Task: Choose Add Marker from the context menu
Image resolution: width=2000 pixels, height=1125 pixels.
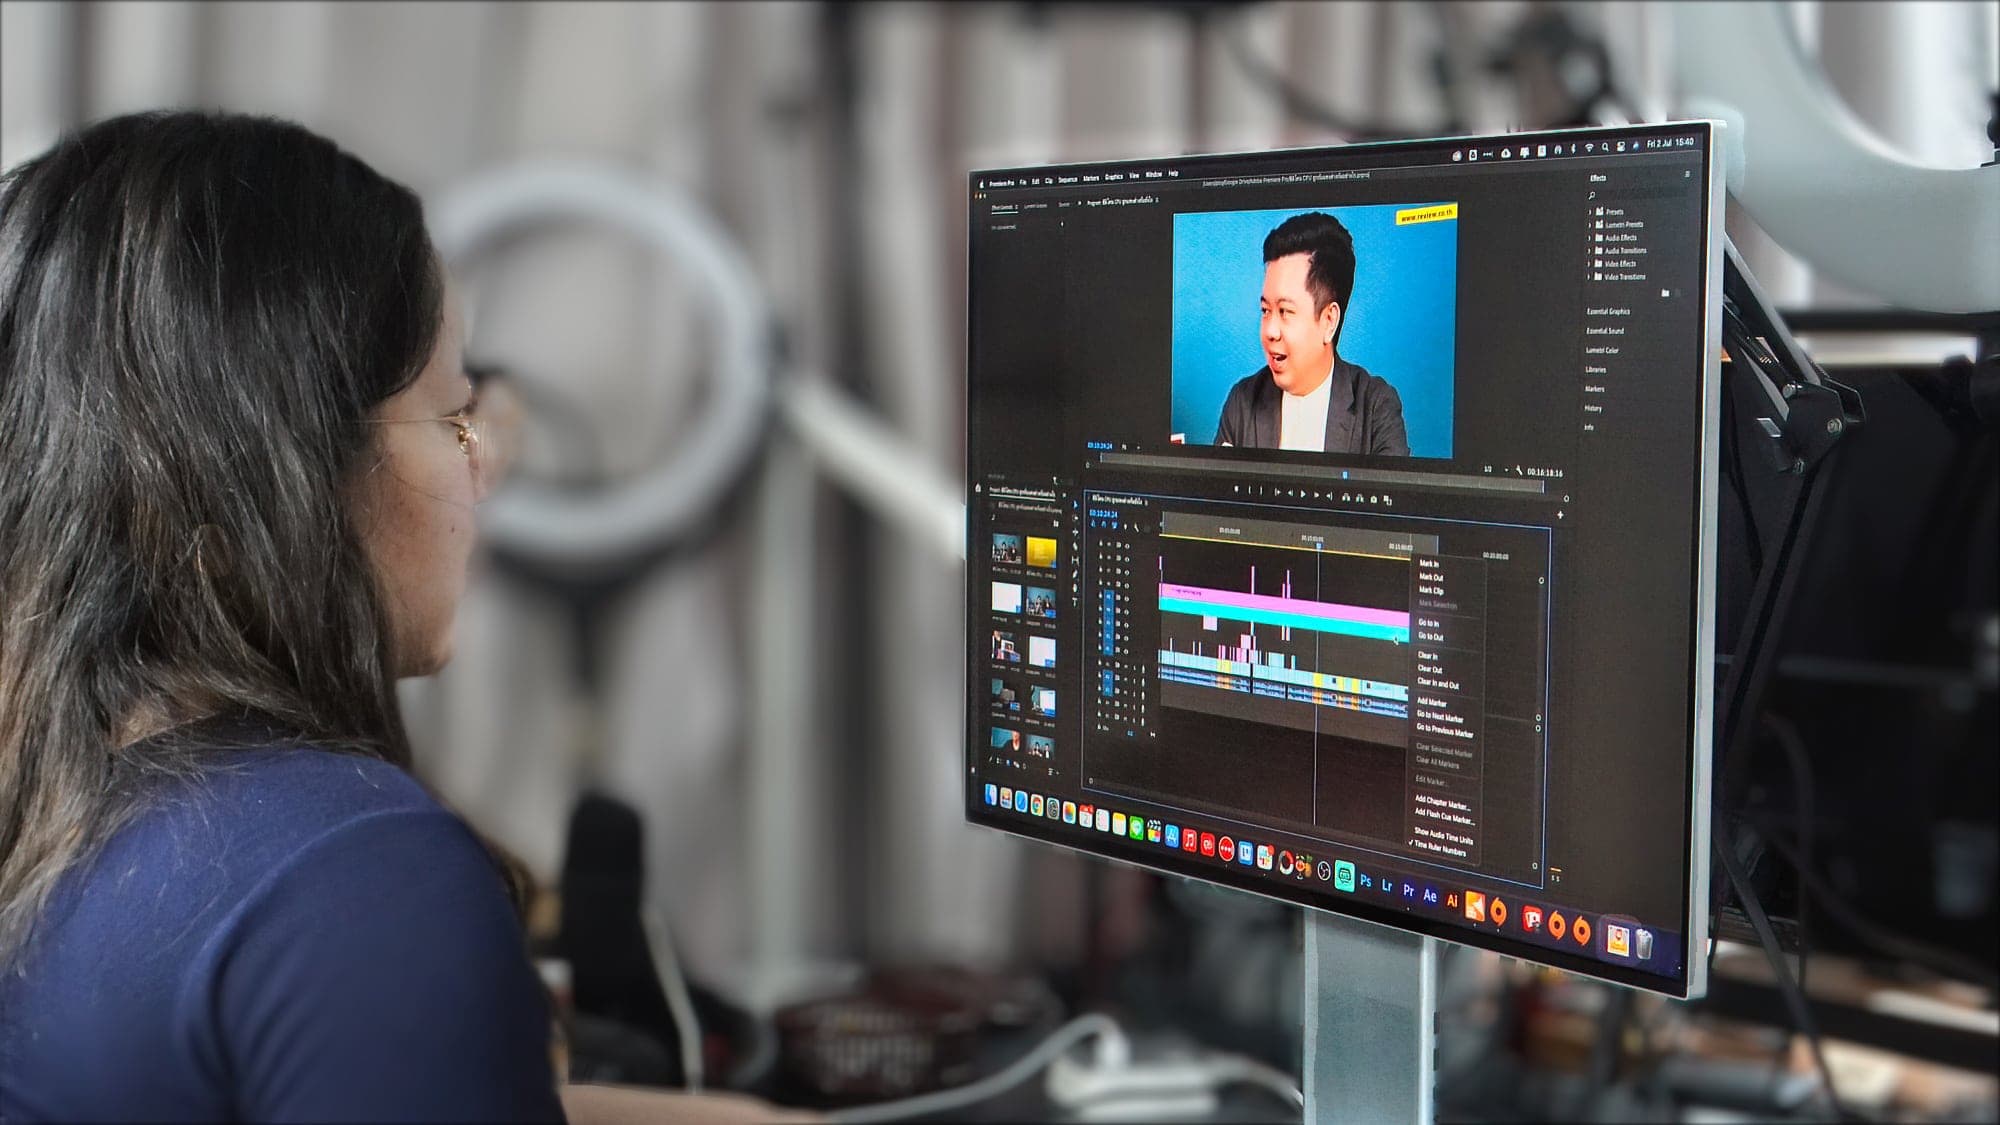Action: 1432,702
